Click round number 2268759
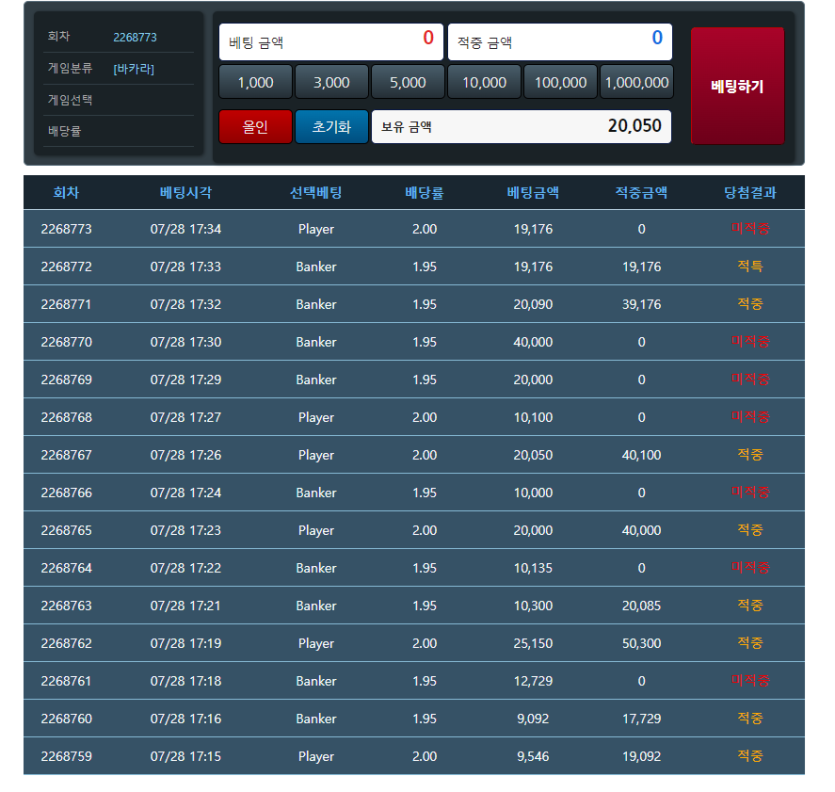Viewport: 835px width, 792px height. [67, 756]
